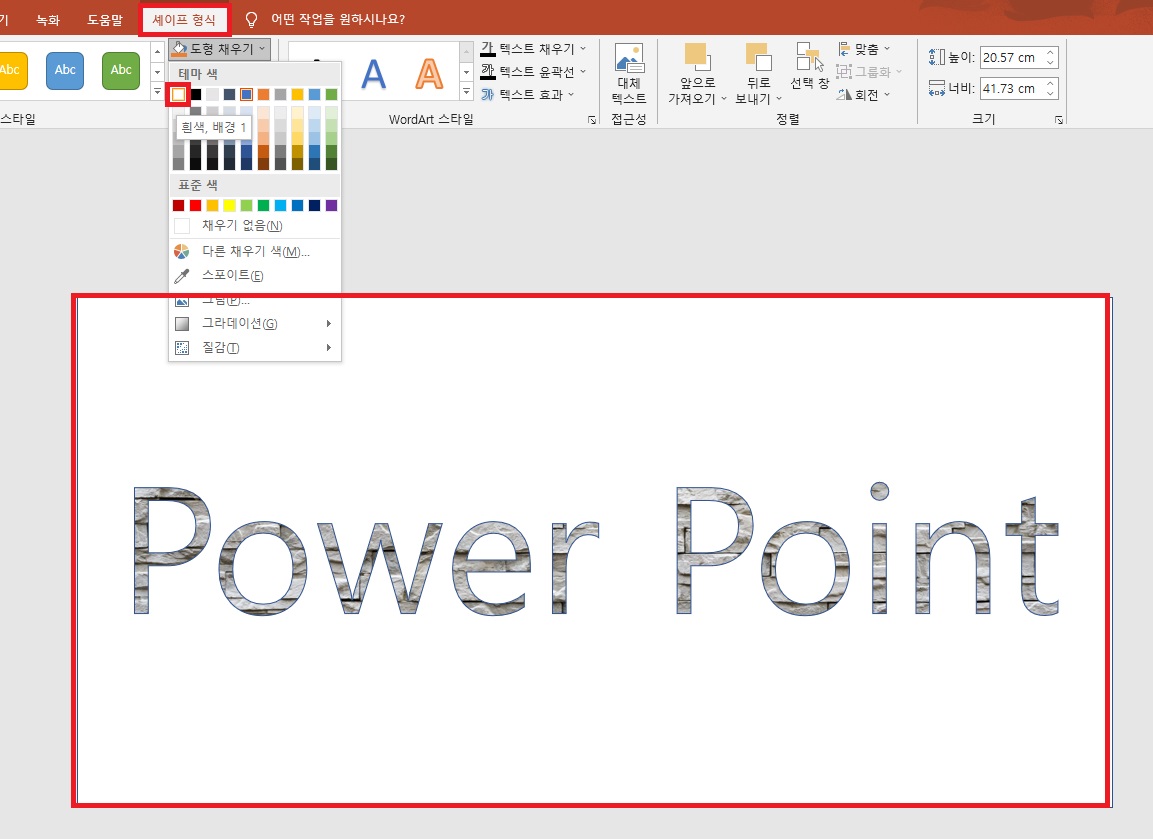Choose the blue accent theme swatch with orange border

(246, 94)
